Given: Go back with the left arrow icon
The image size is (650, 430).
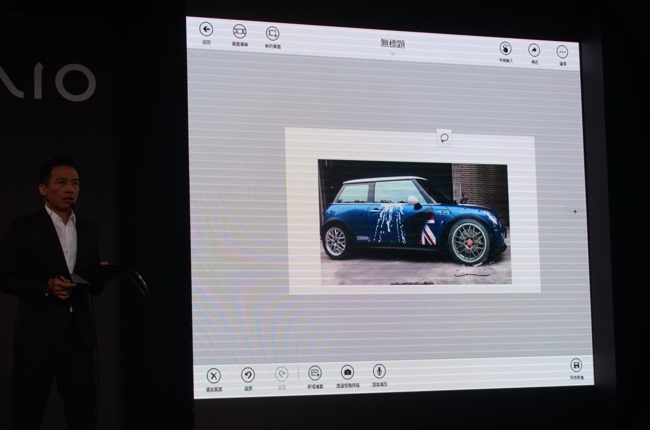Looking at the screenshot, I should click(x=206, y=29).
